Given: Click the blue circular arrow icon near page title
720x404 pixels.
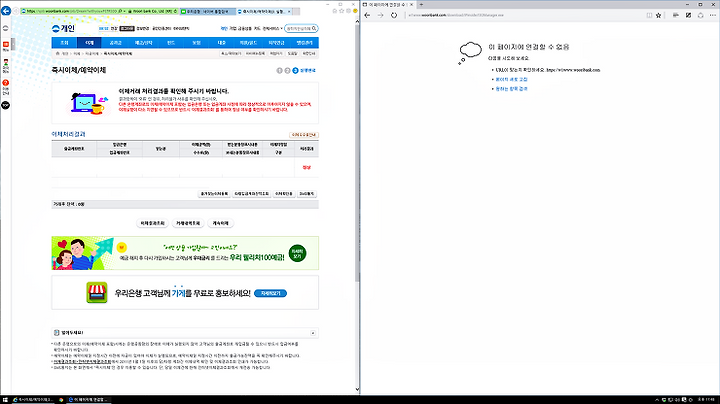Looking at the screenshot, I should click(x=295, y=71).
